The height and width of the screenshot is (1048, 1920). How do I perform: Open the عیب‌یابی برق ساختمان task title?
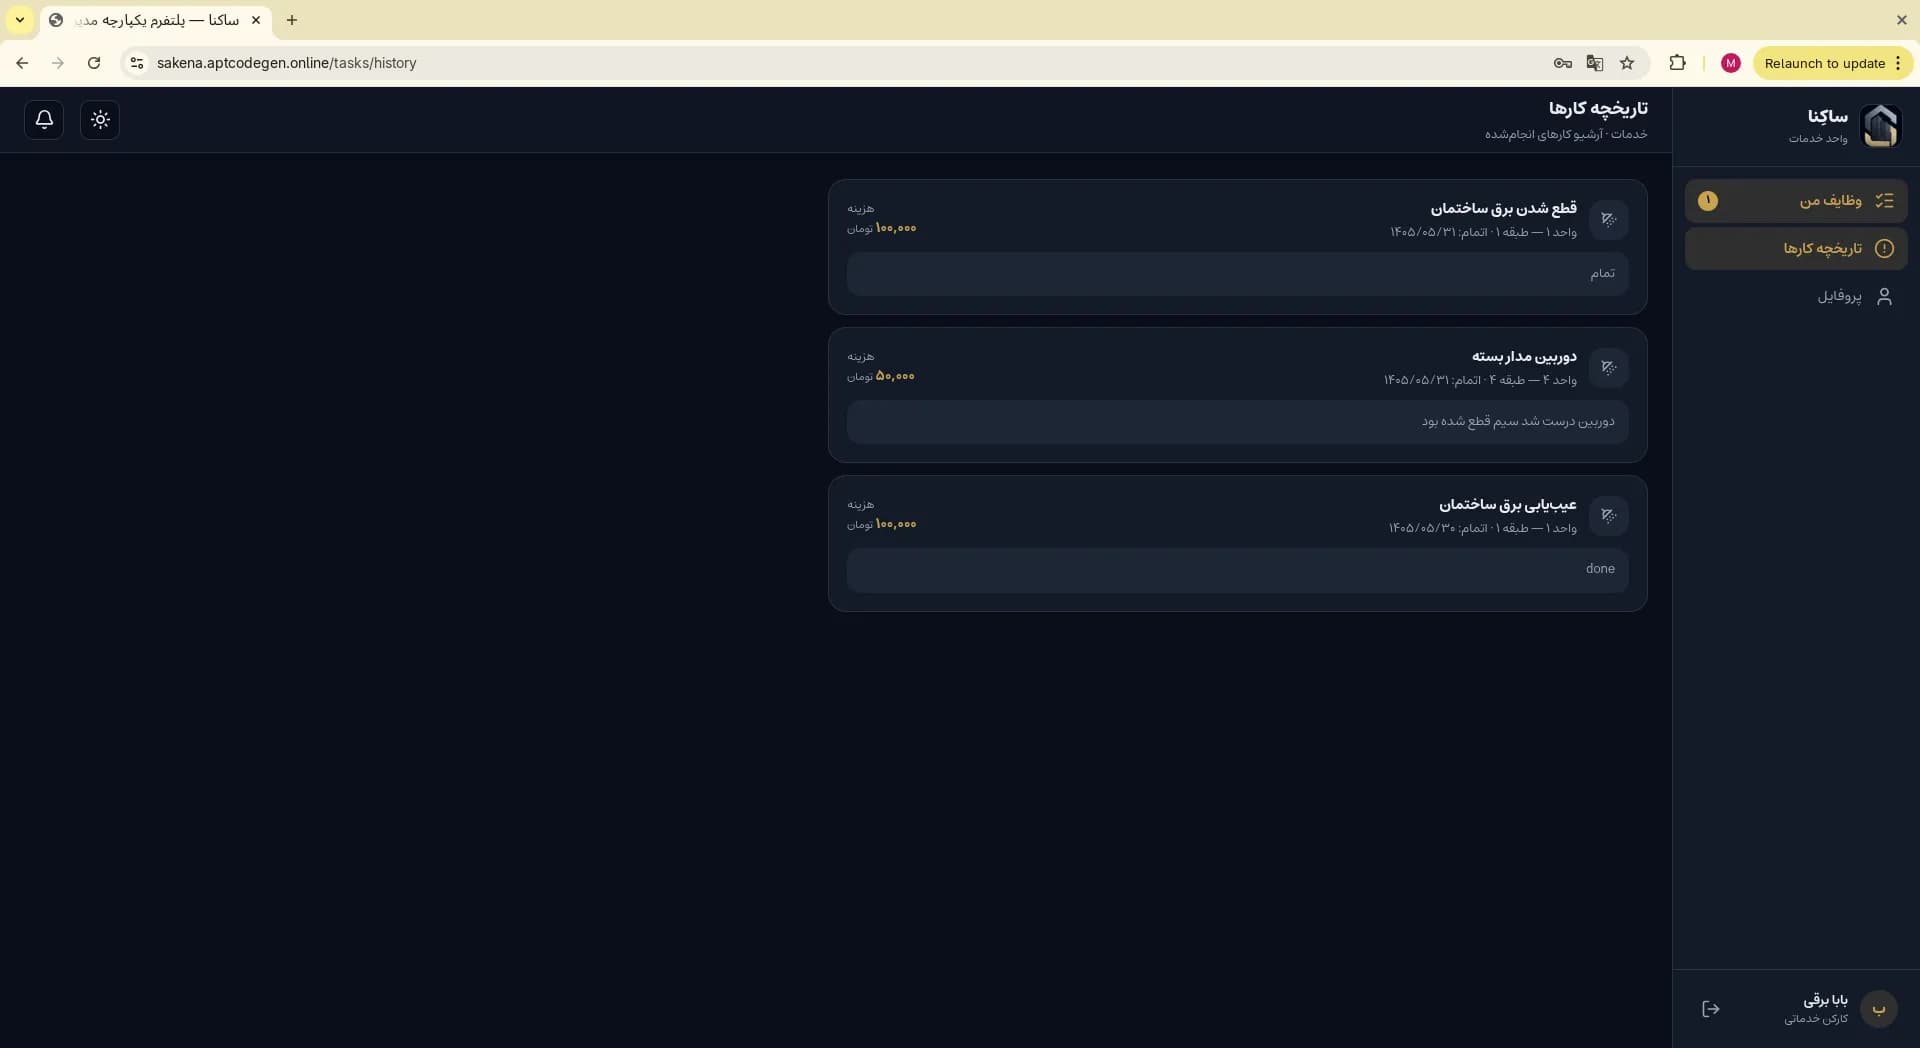click(1508, 504)
